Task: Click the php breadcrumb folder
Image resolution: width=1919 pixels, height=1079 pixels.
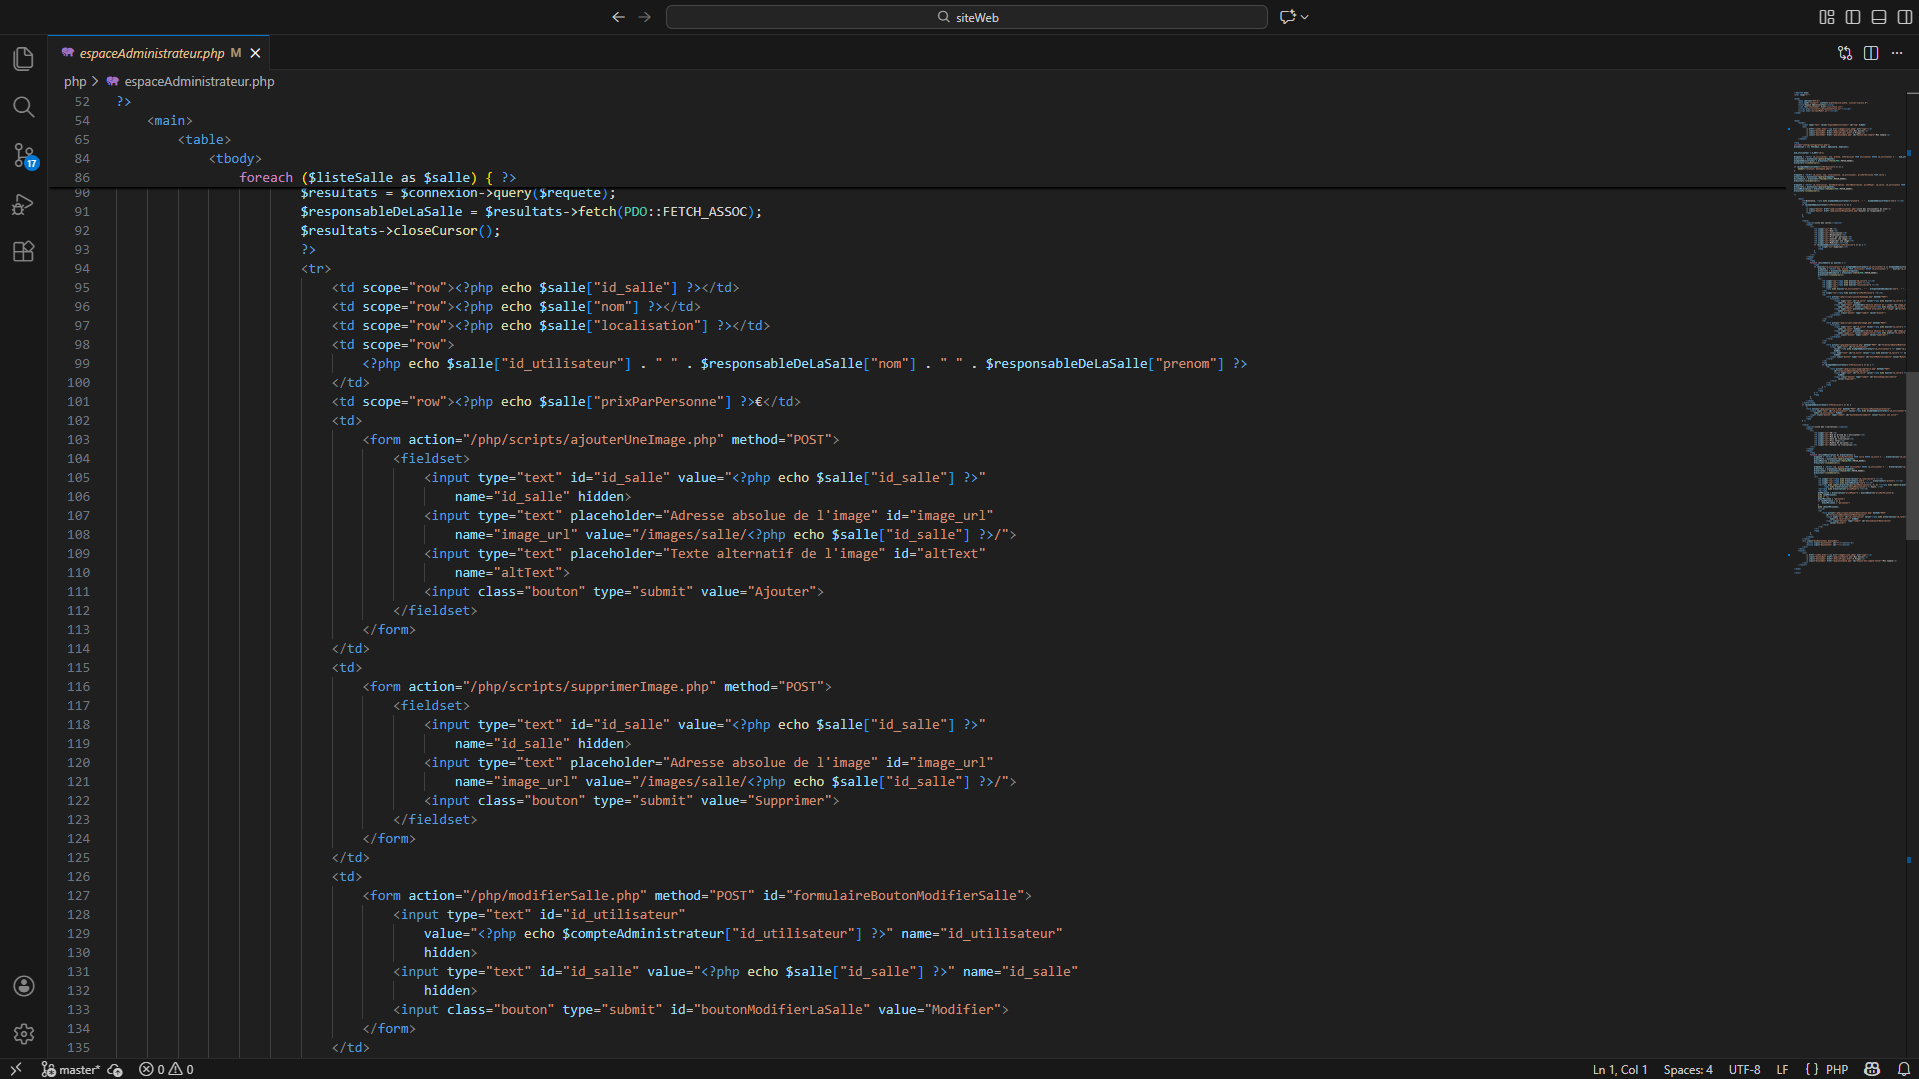Action: click(x=75, y=81)
